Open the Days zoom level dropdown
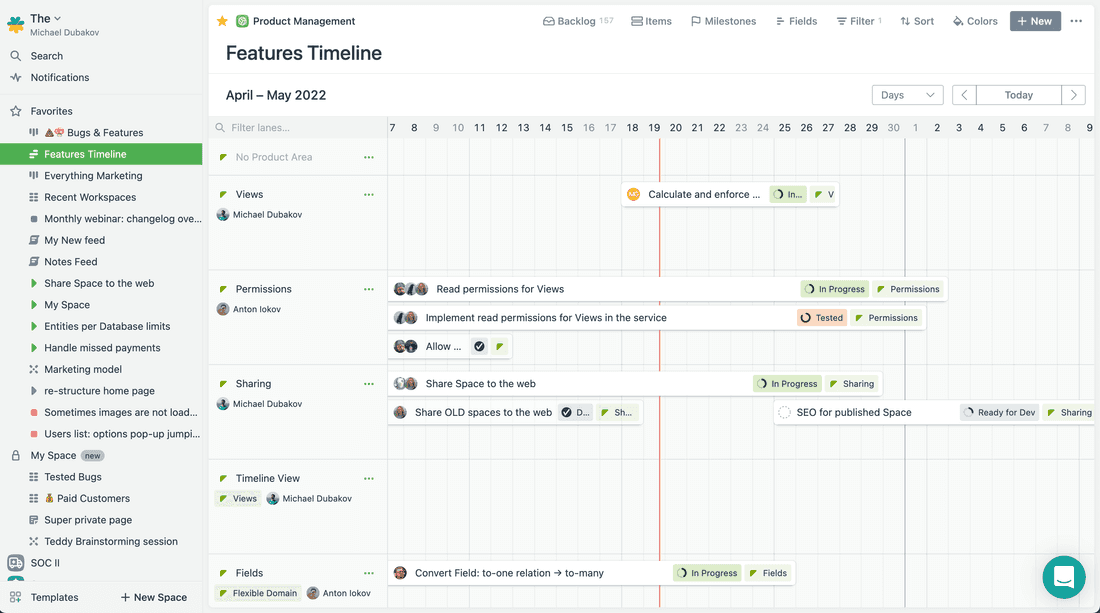Screen dimensions: 1100x613 coord(907,95)
